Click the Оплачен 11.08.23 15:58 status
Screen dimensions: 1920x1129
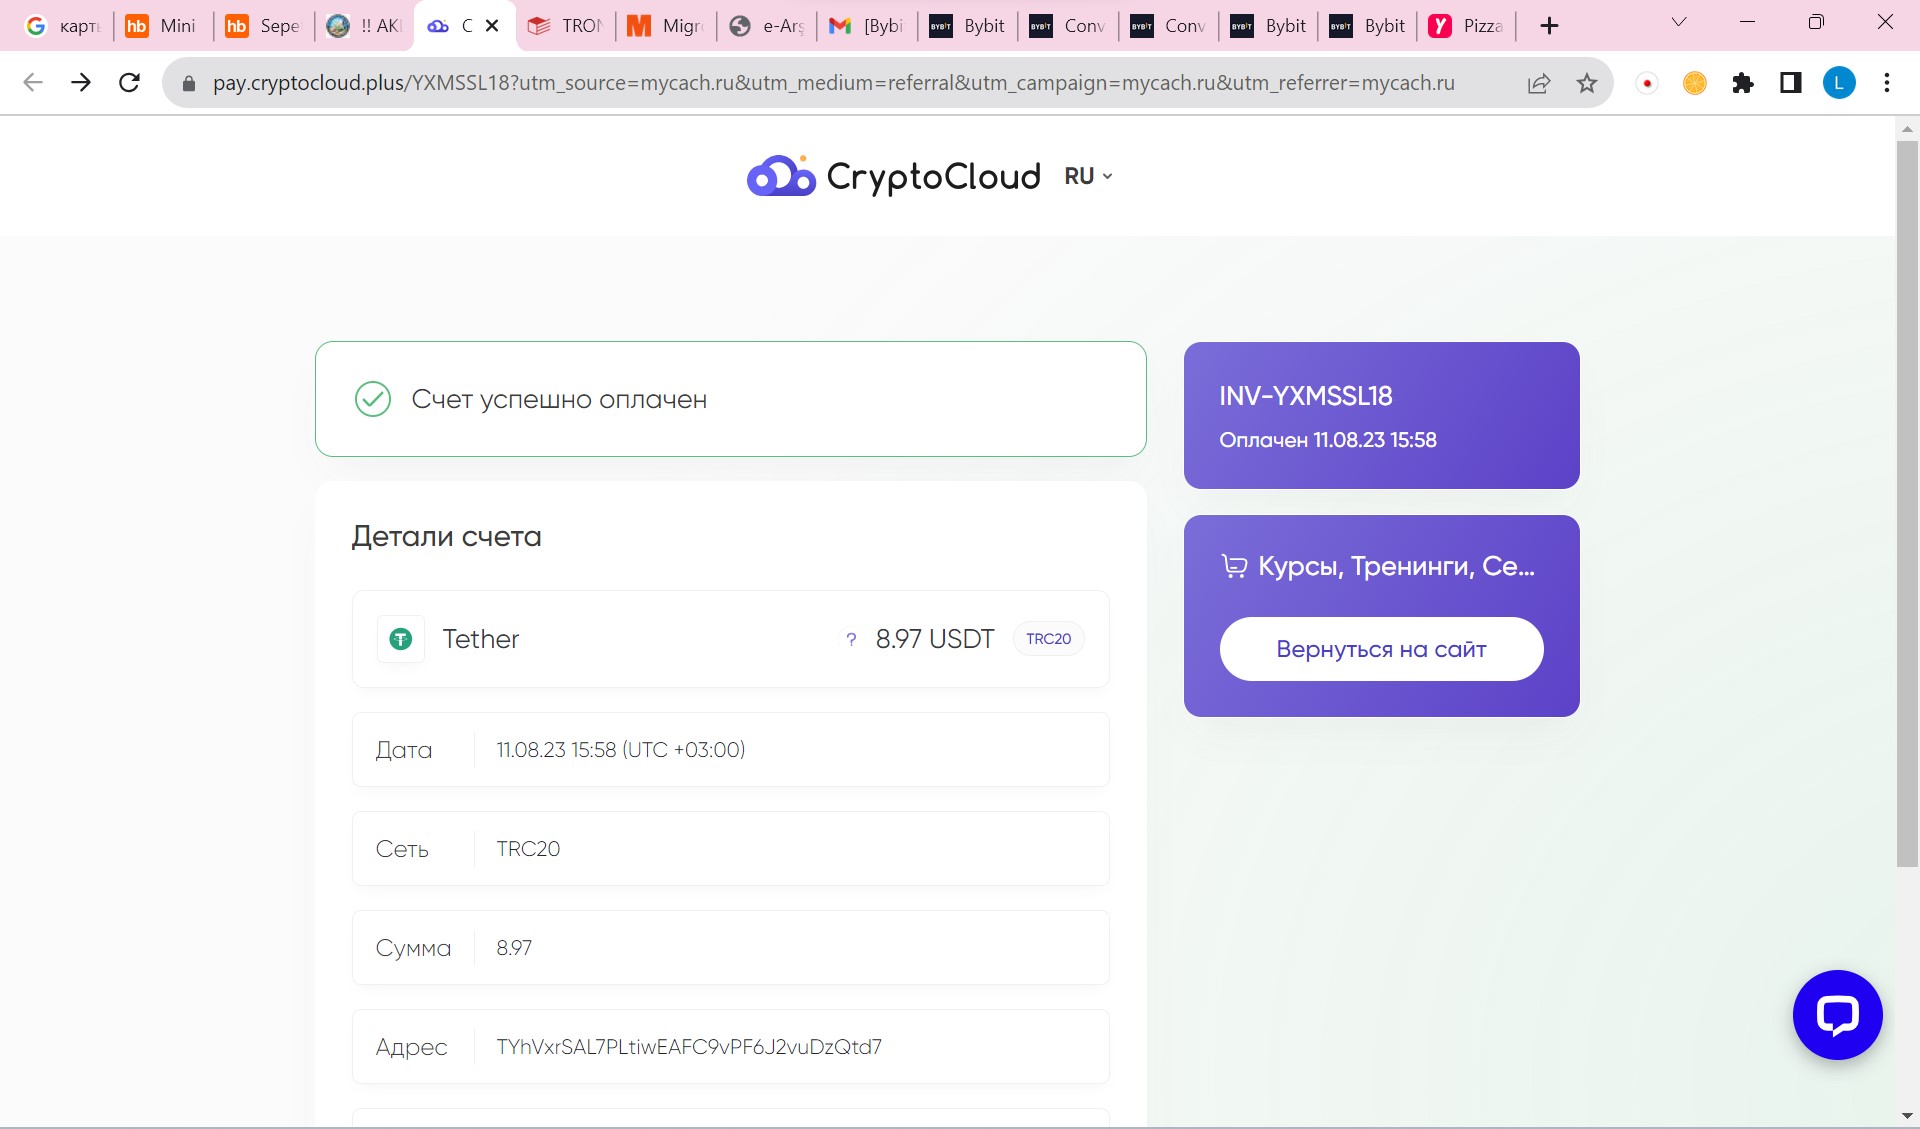pyautogui.click(x=1327, y=440)
